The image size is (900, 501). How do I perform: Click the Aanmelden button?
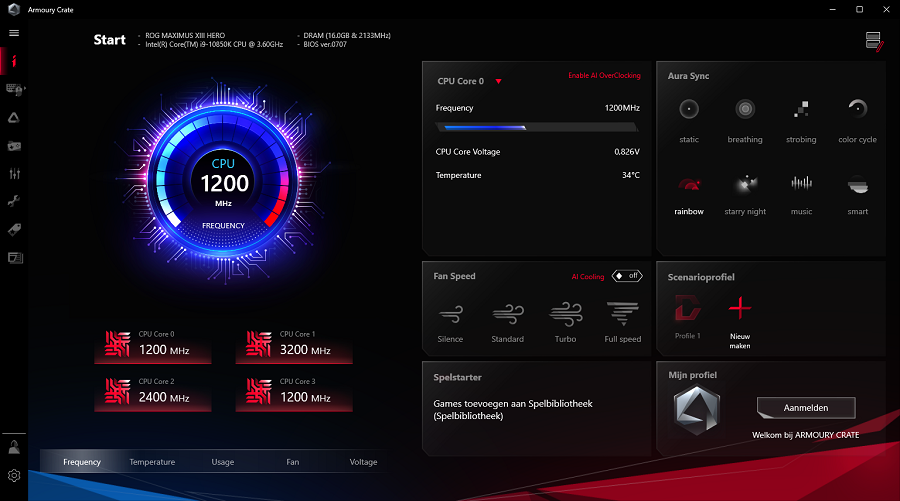pyautogui.click(x=806, y=408)
